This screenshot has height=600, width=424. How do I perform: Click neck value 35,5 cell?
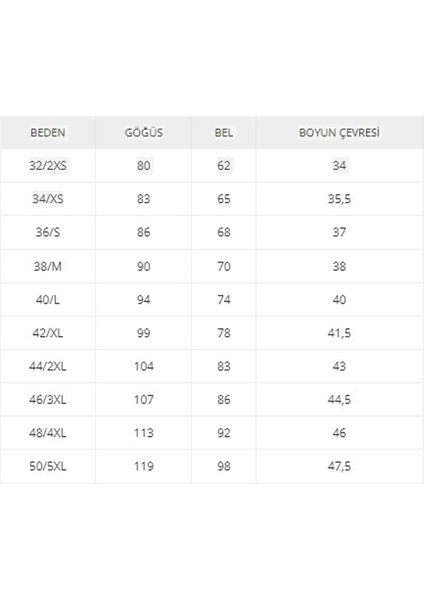(339, 199)
